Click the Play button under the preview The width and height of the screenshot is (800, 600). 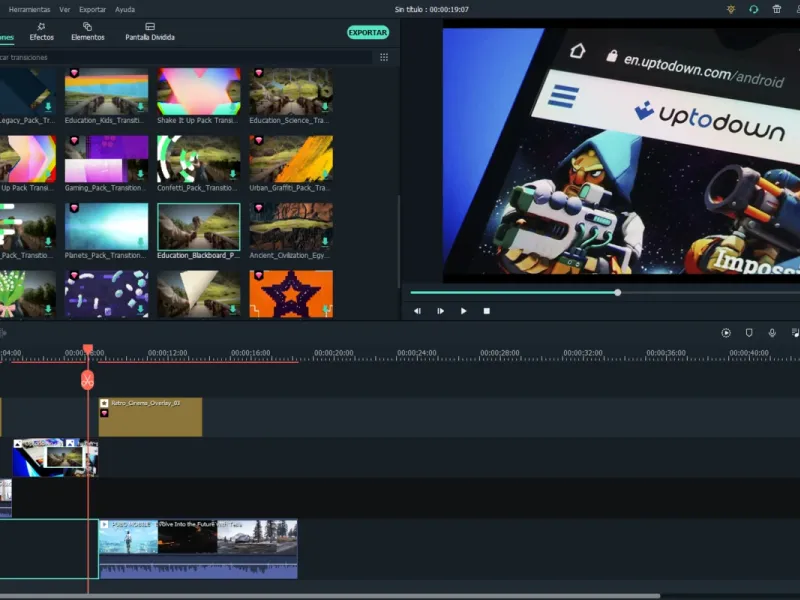pyautogui.click(x=463, y=311)
